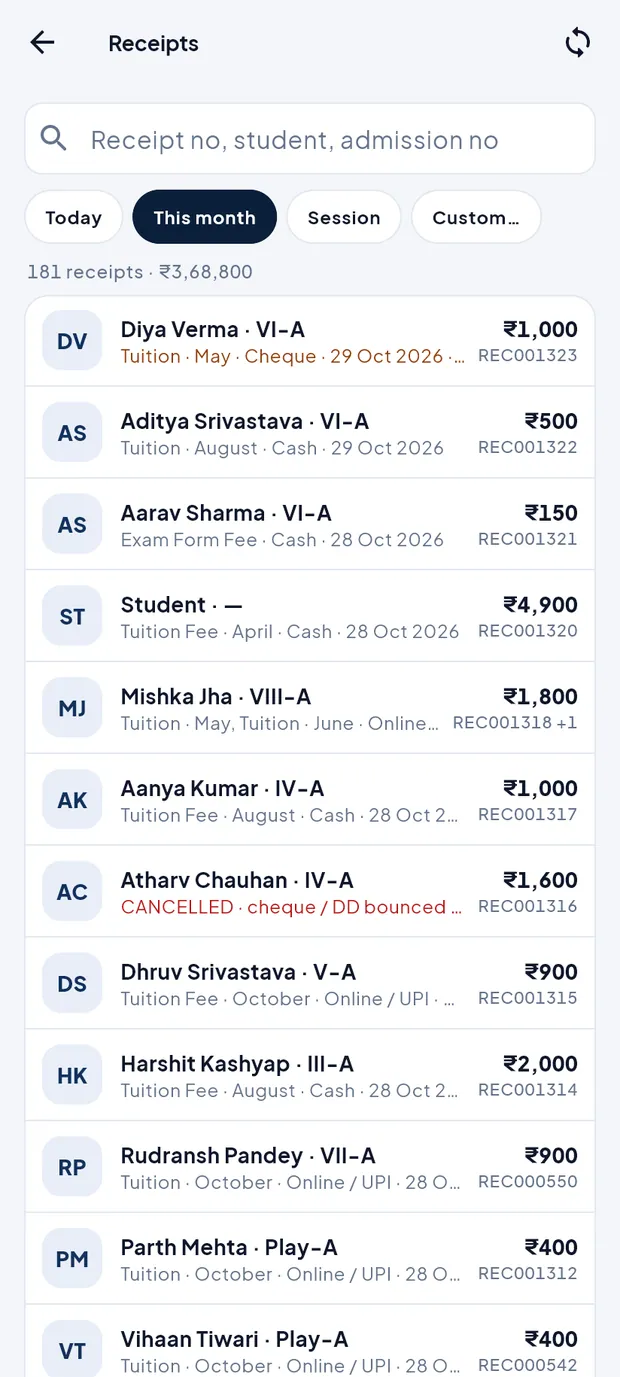
Task: Open the DV avatar for Diya Verma
Action: (x=72, y=342)
